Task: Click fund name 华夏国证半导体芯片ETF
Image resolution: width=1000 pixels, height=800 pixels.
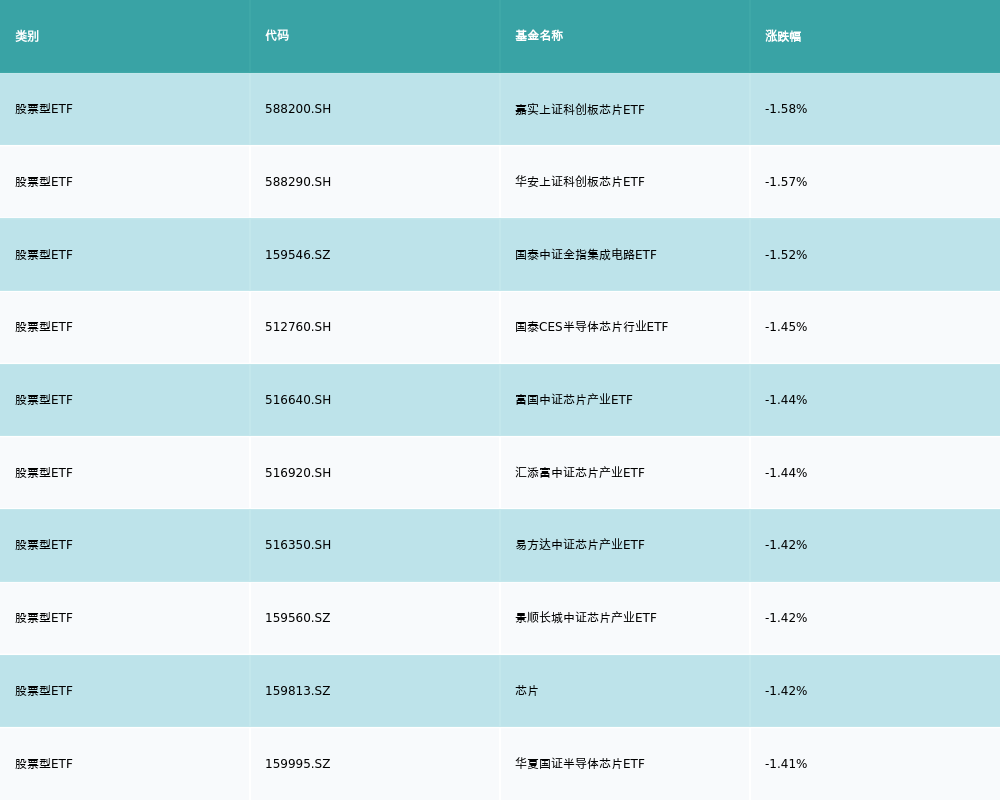Action: click(580, 764)
